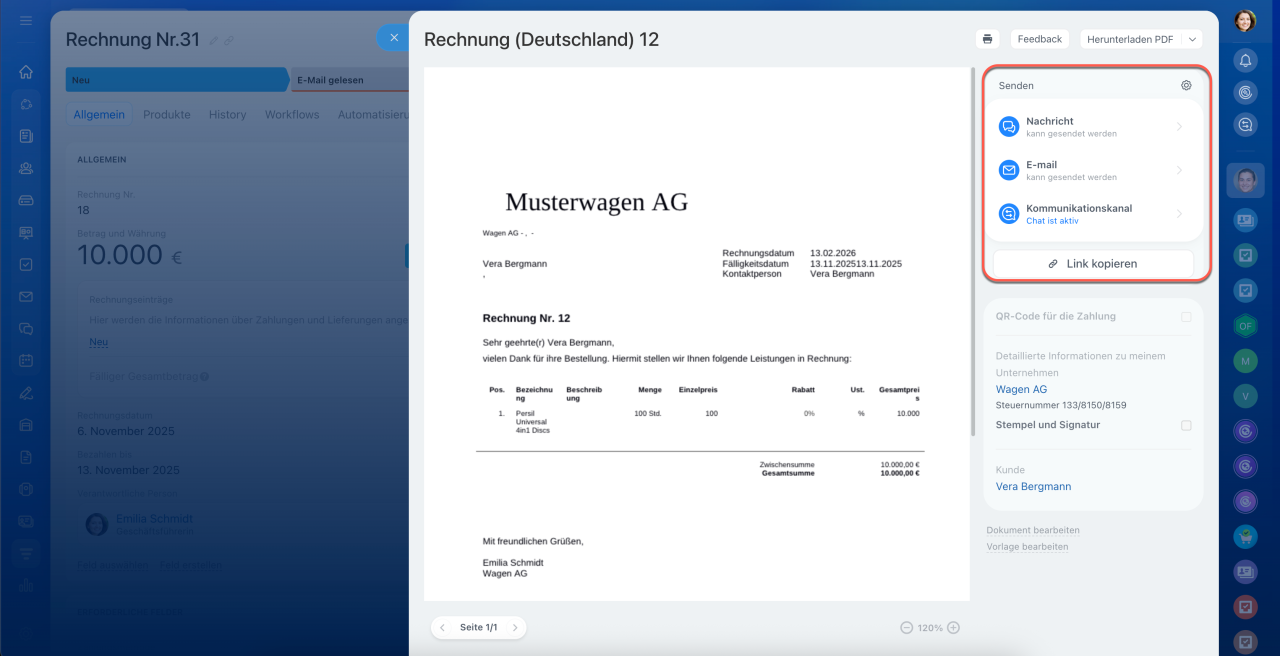Go to next page in page navigator
This screenshot has height=656, width=1280.
pyautogui.click(x=514, y=628)
